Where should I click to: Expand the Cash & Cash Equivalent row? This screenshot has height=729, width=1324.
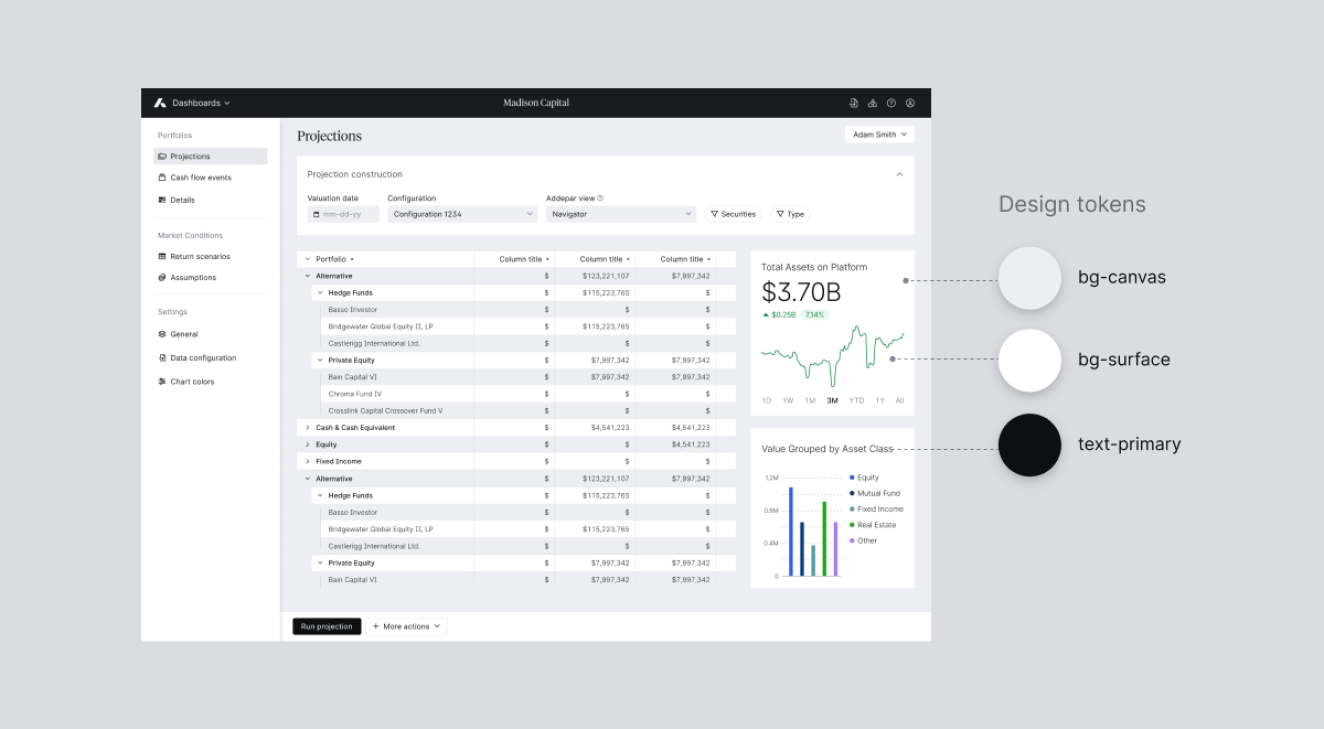pos(307,428)
